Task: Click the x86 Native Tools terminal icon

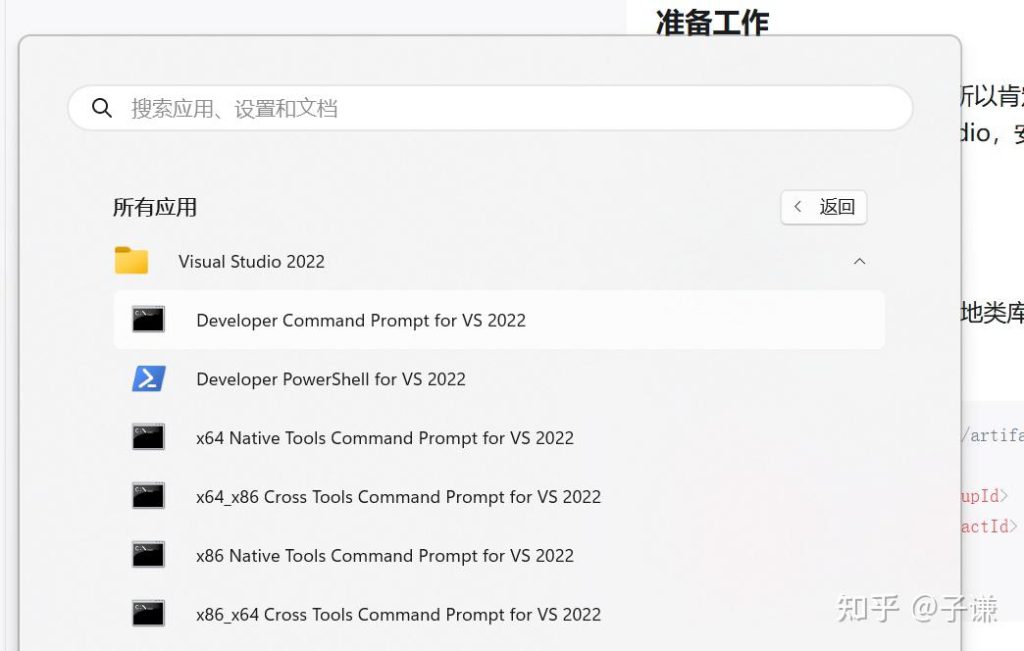Action: 148,556
